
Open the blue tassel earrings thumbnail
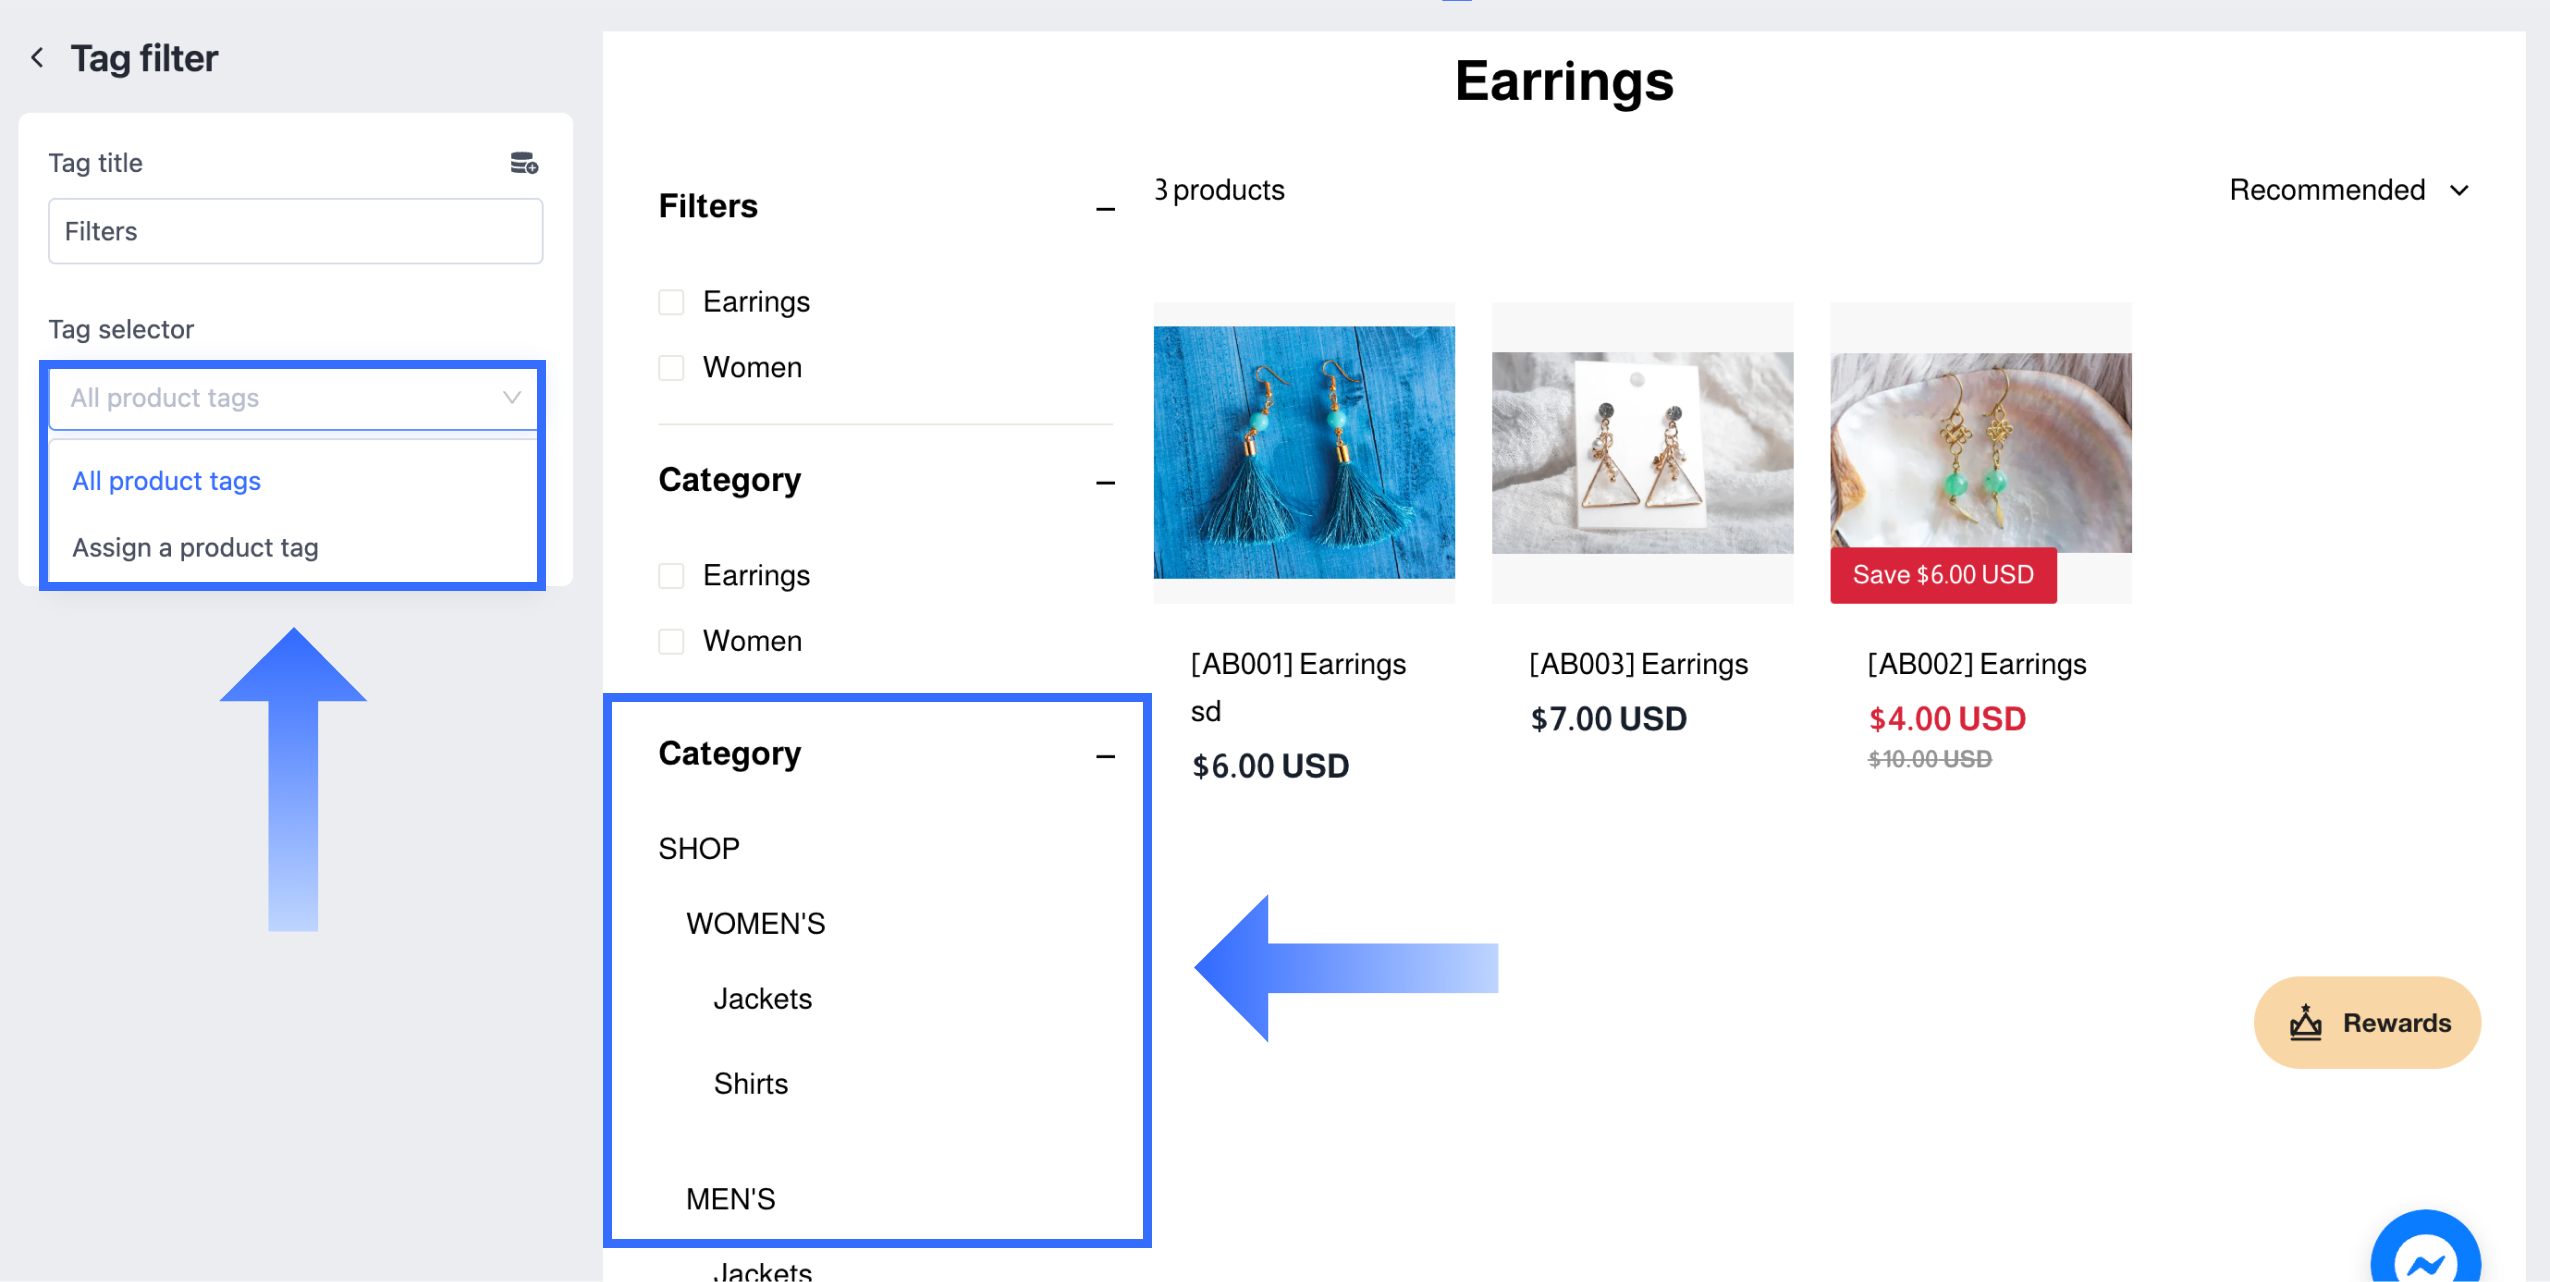point(1303,452)
